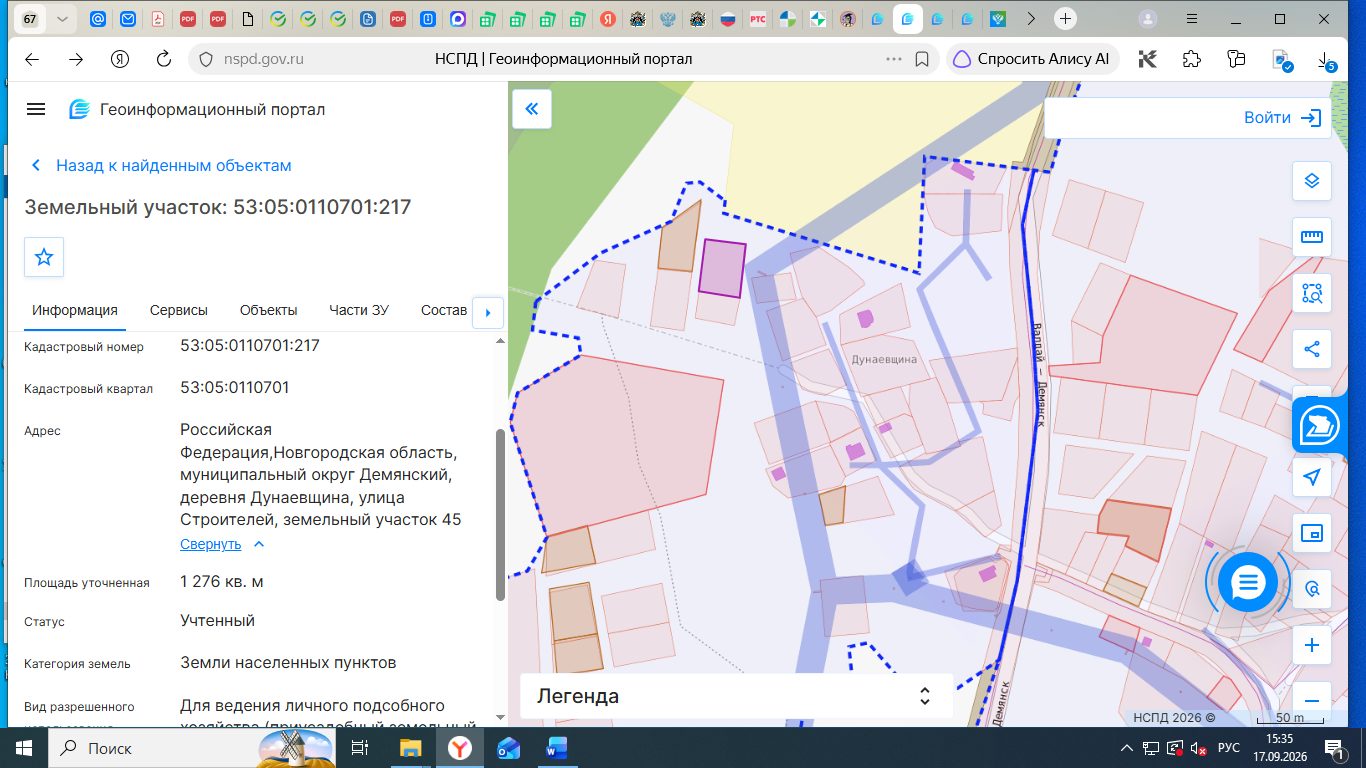Open the overview mini-map tool

click(1312, 534)
